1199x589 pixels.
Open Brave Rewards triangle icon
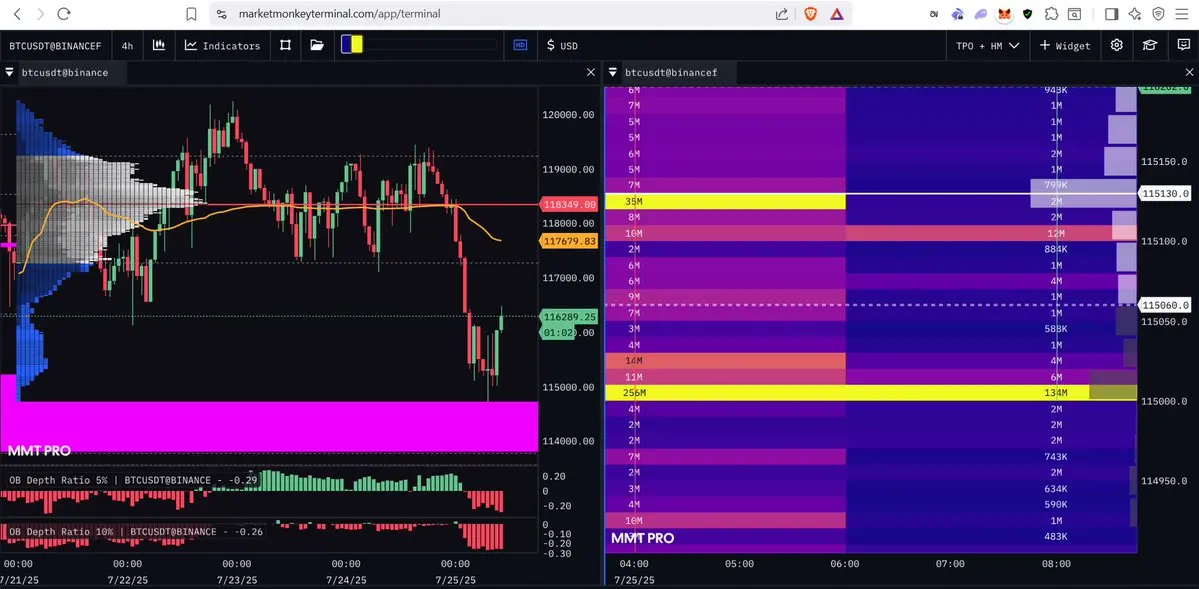click(x=837, y=14)
